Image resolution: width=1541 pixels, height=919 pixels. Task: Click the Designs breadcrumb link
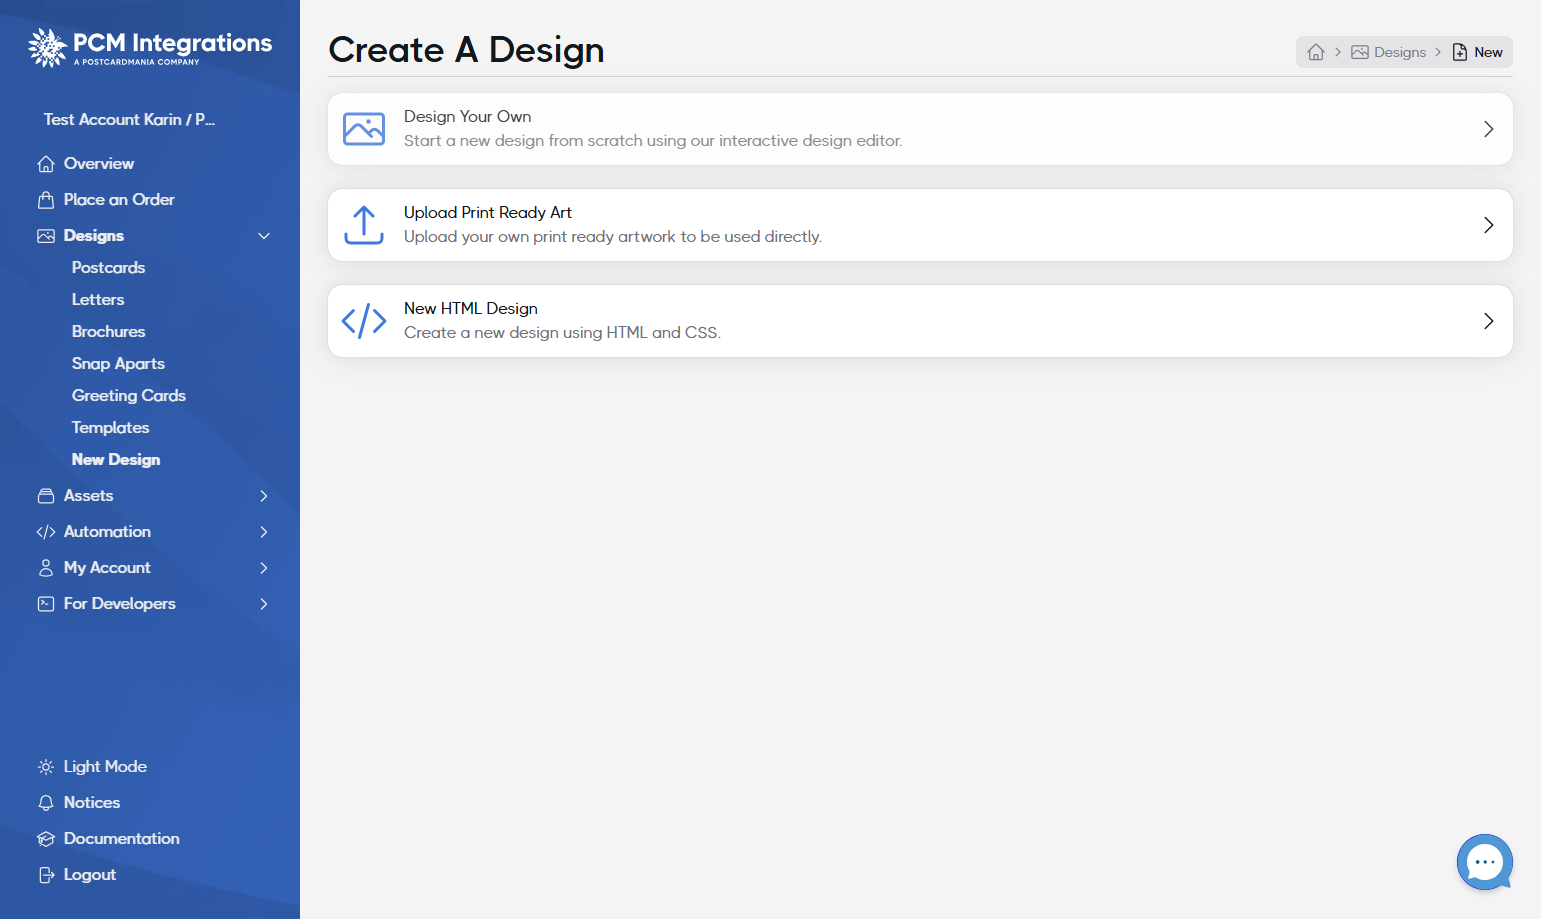pos(1400,52)
